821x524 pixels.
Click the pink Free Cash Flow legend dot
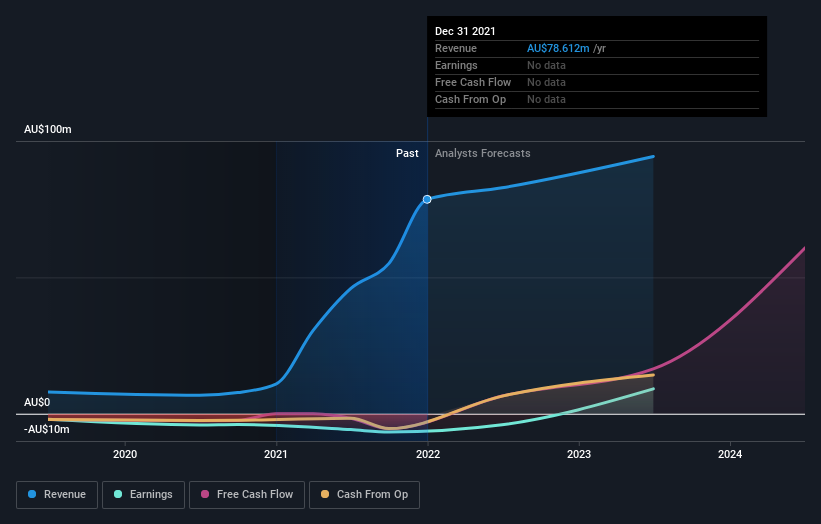[205, 494]
